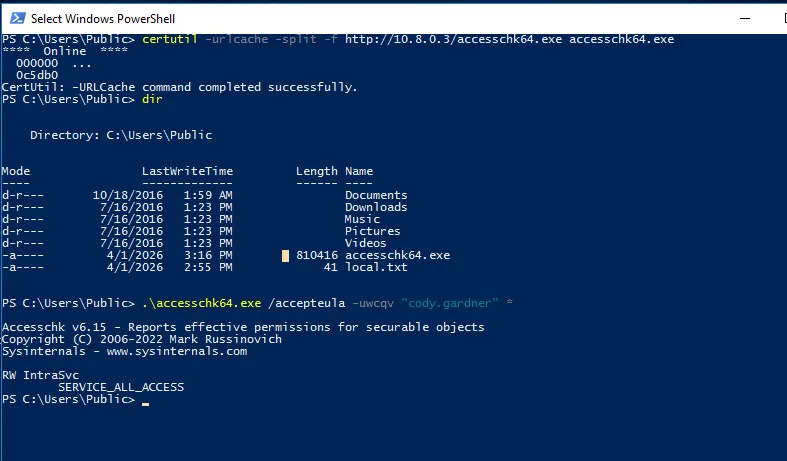Click the 'Select Windows PowerShell' title text
The height and width of the screenshot is (461, 787).
[103, 19]
